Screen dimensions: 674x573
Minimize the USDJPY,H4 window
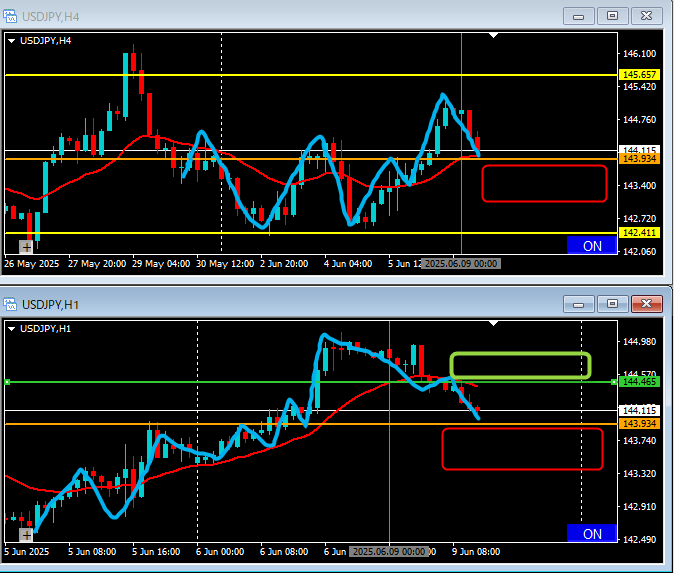[x=579, y=16]
